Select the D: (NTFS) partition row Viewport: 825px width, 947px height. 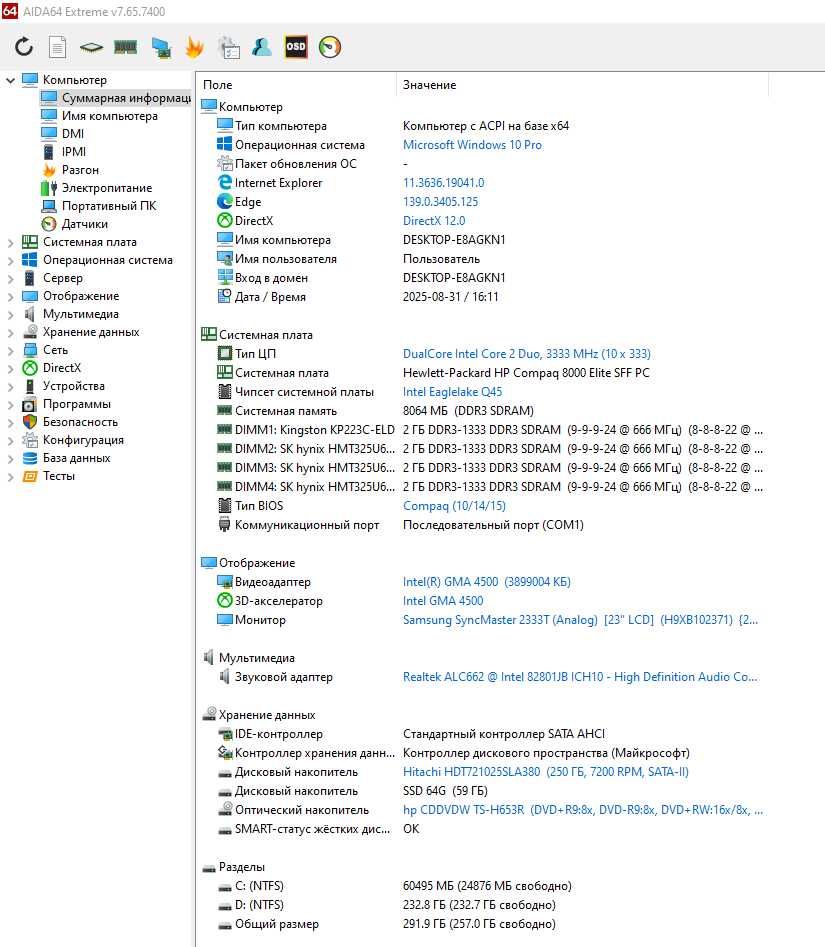click(x=482, y=905)
